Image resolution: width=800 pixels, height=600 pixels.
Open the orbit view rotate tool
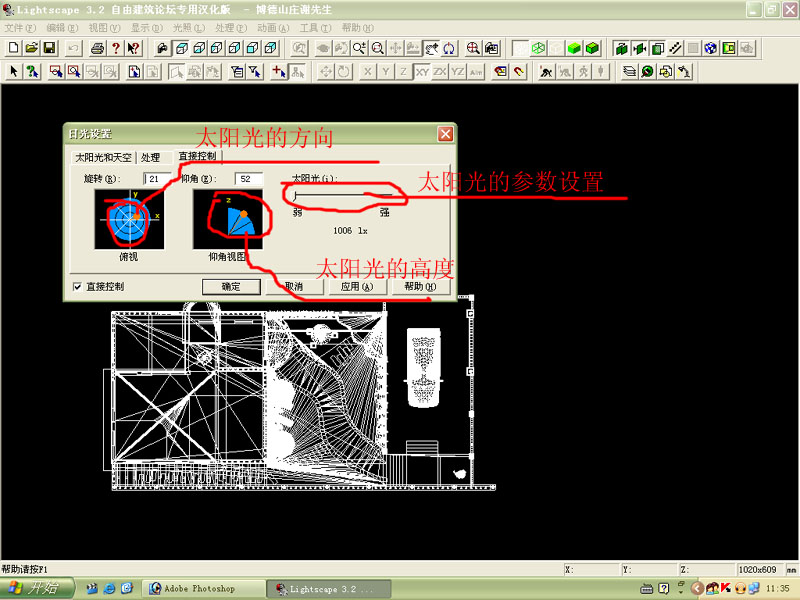448,48
